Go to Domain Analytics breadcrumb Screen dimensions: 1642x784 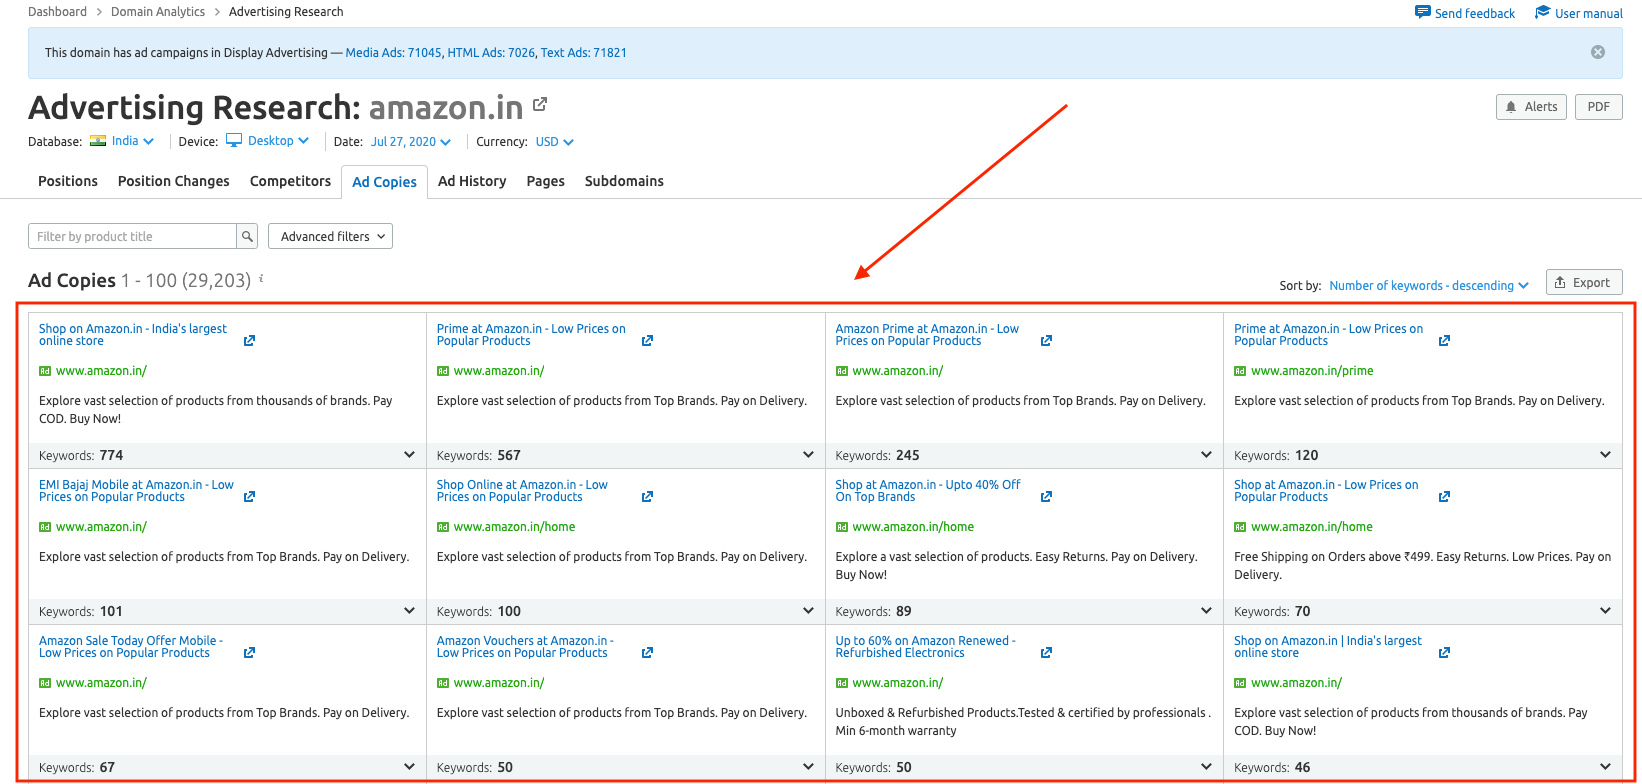tap(158, 12)
